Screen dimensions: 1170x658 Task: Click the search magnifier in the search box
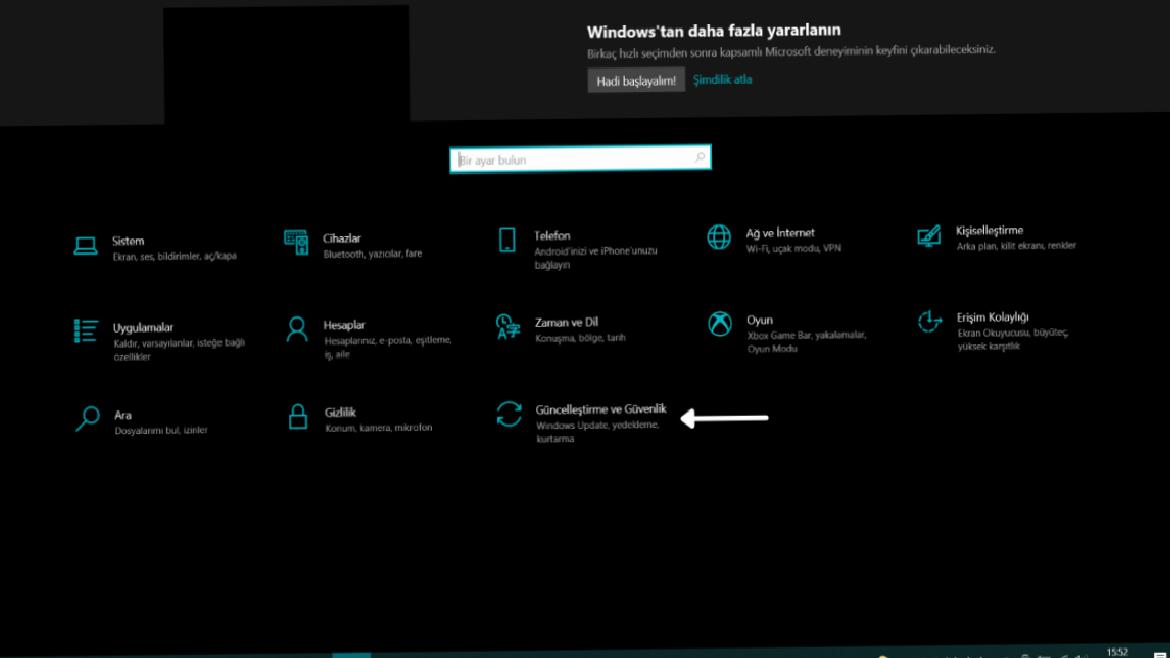(700, 157)
